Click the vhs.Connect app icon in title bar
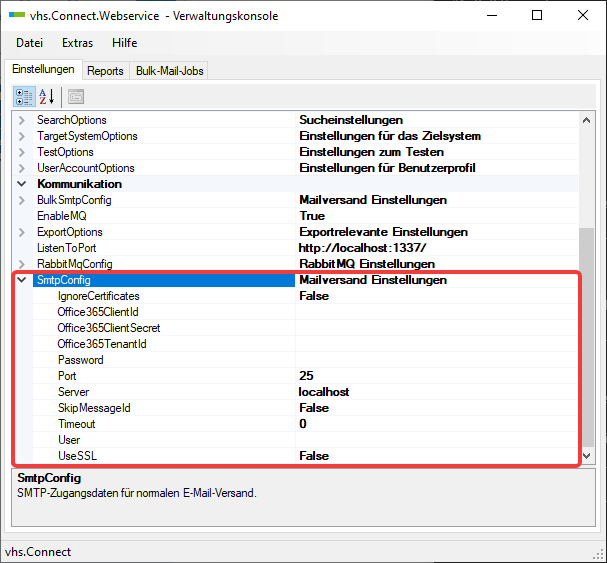Viewport: 607px width, 563px height. 17,15
